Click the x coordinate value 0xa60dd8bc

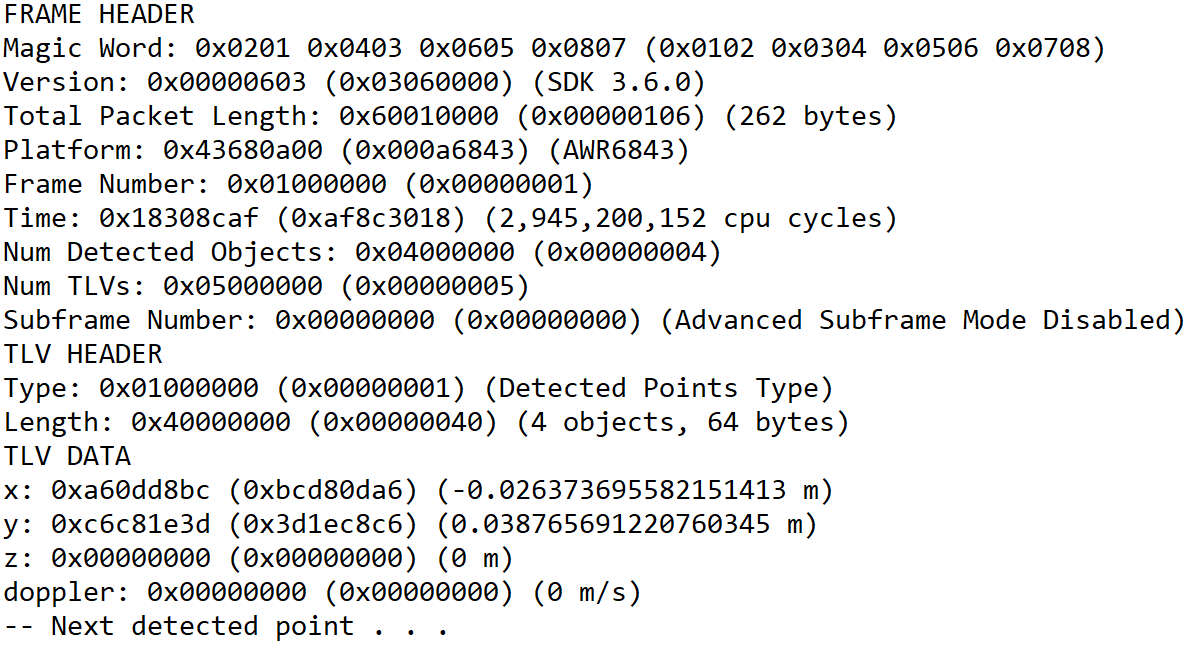(131, 490)
